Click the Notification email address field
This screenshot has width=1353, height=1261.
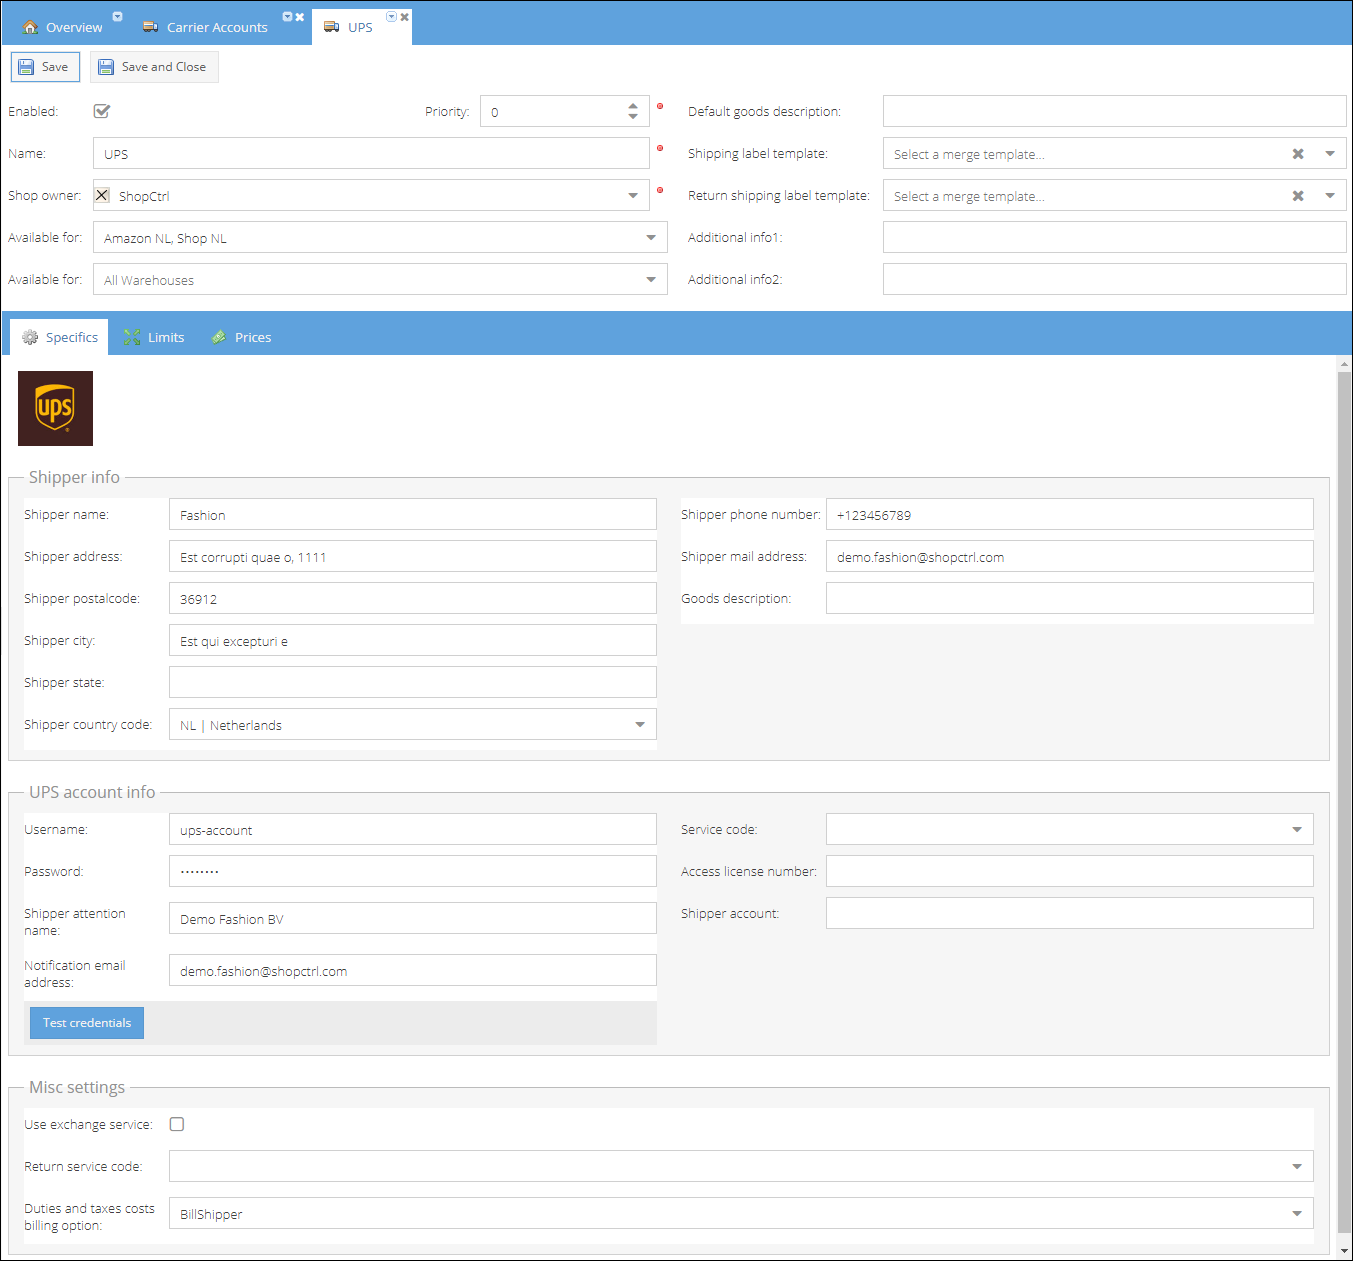coord(413,970)
